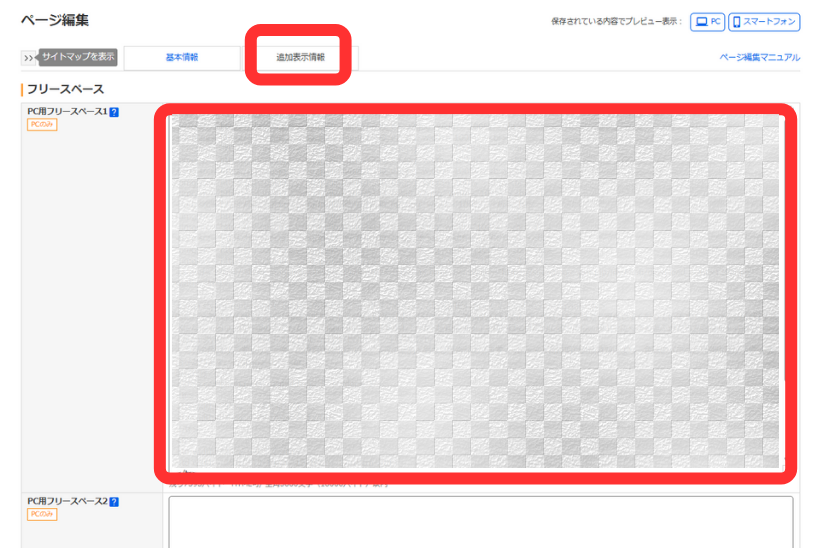Click the フリースペース section heading
Image resolution: width=834 pixels, height=548 pixels.
coord(65,90)
